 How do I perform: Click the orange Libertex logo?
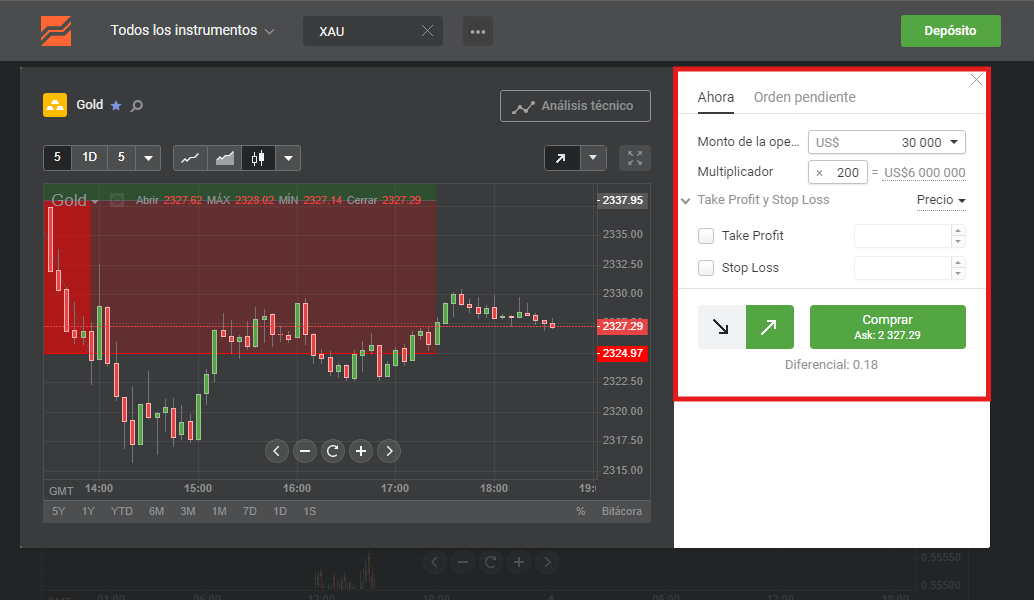click(x=56, y=31)
